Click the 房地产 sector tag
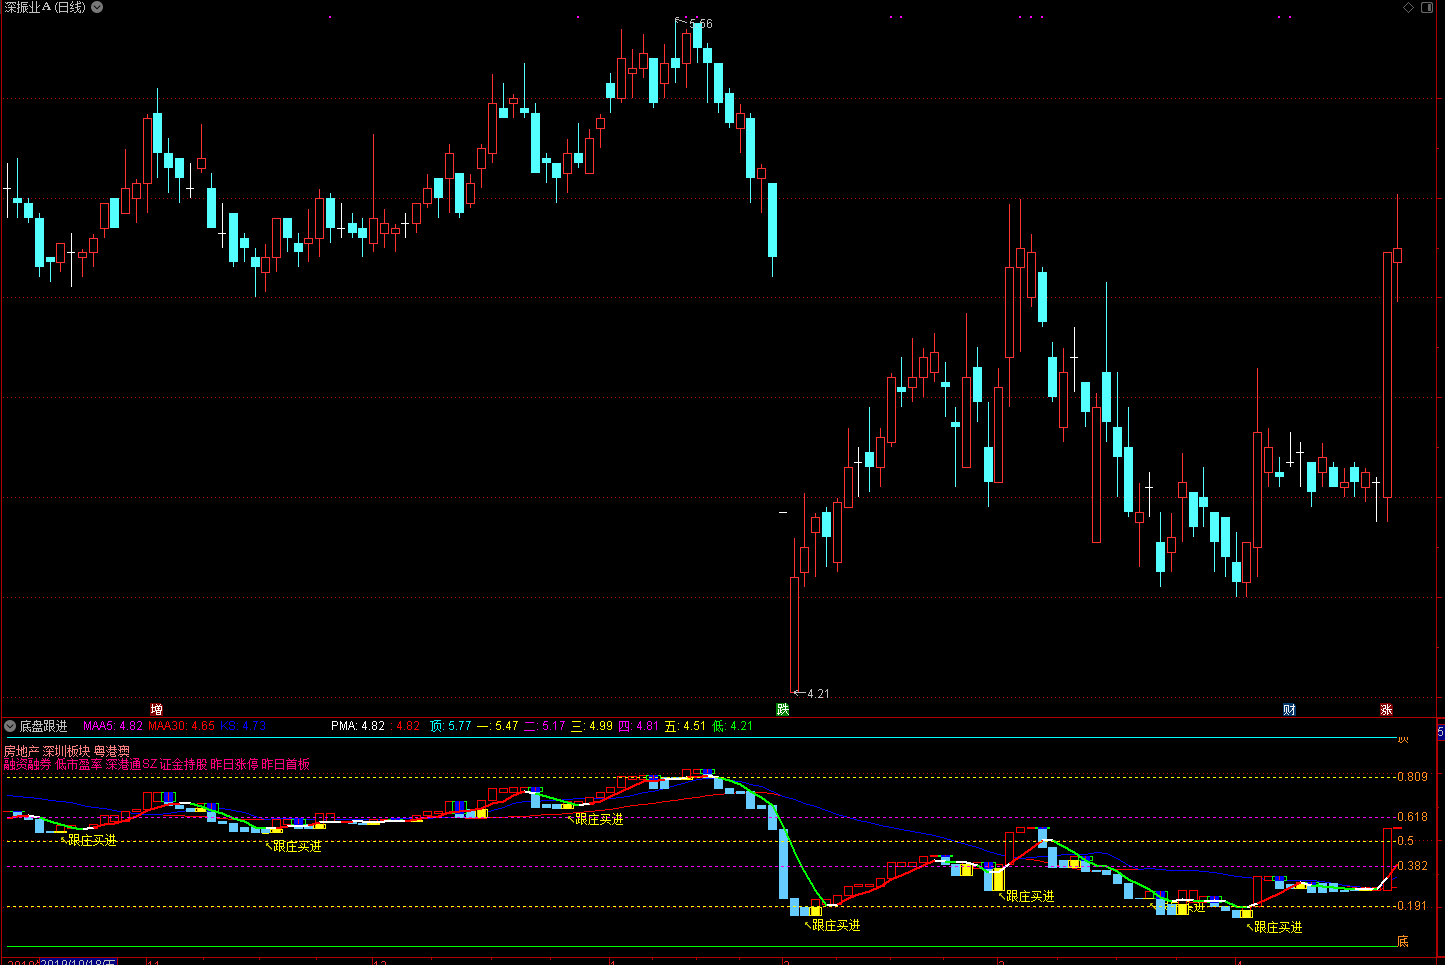The width and height of the screenshot is (1445, 965). click(x=21, y=751)
